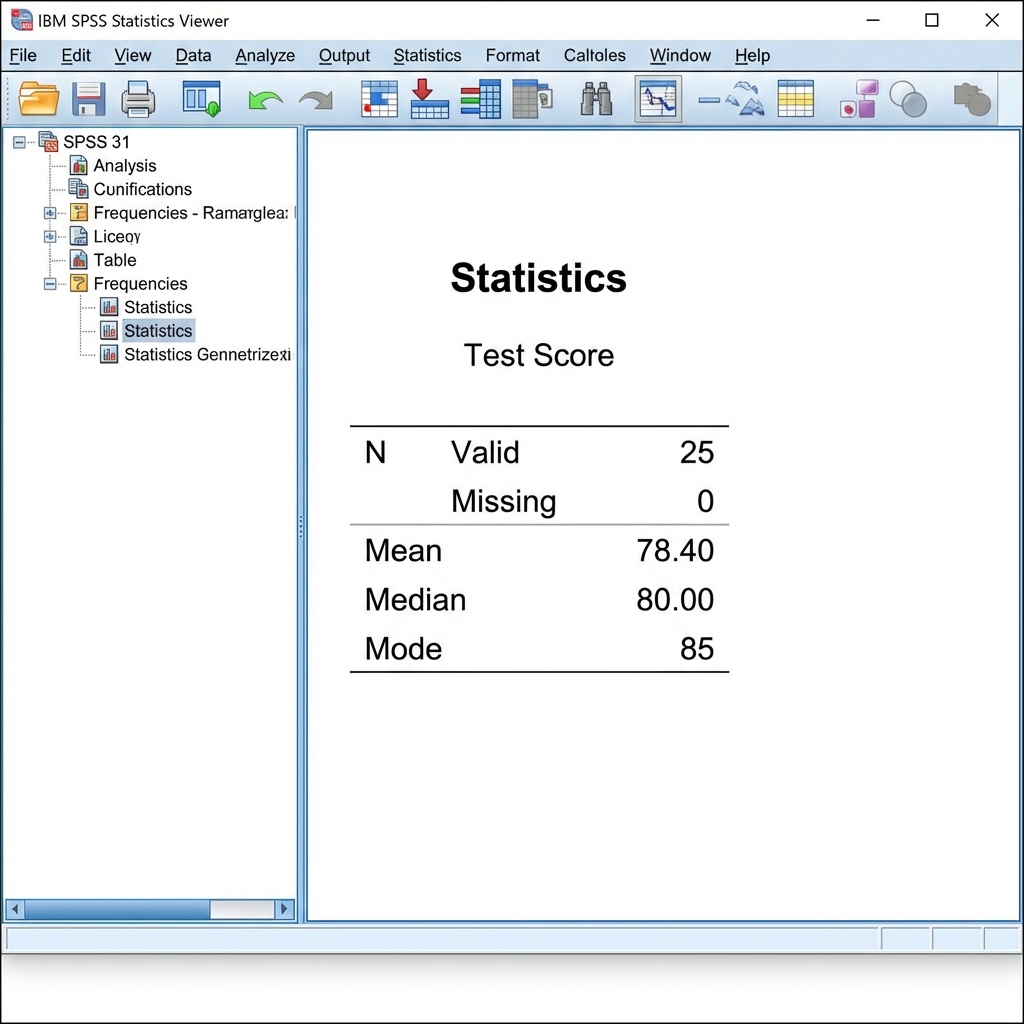Click the Save floppy disk icon
This screenshot has width=1024, height=1024.
tap(89, 99)
